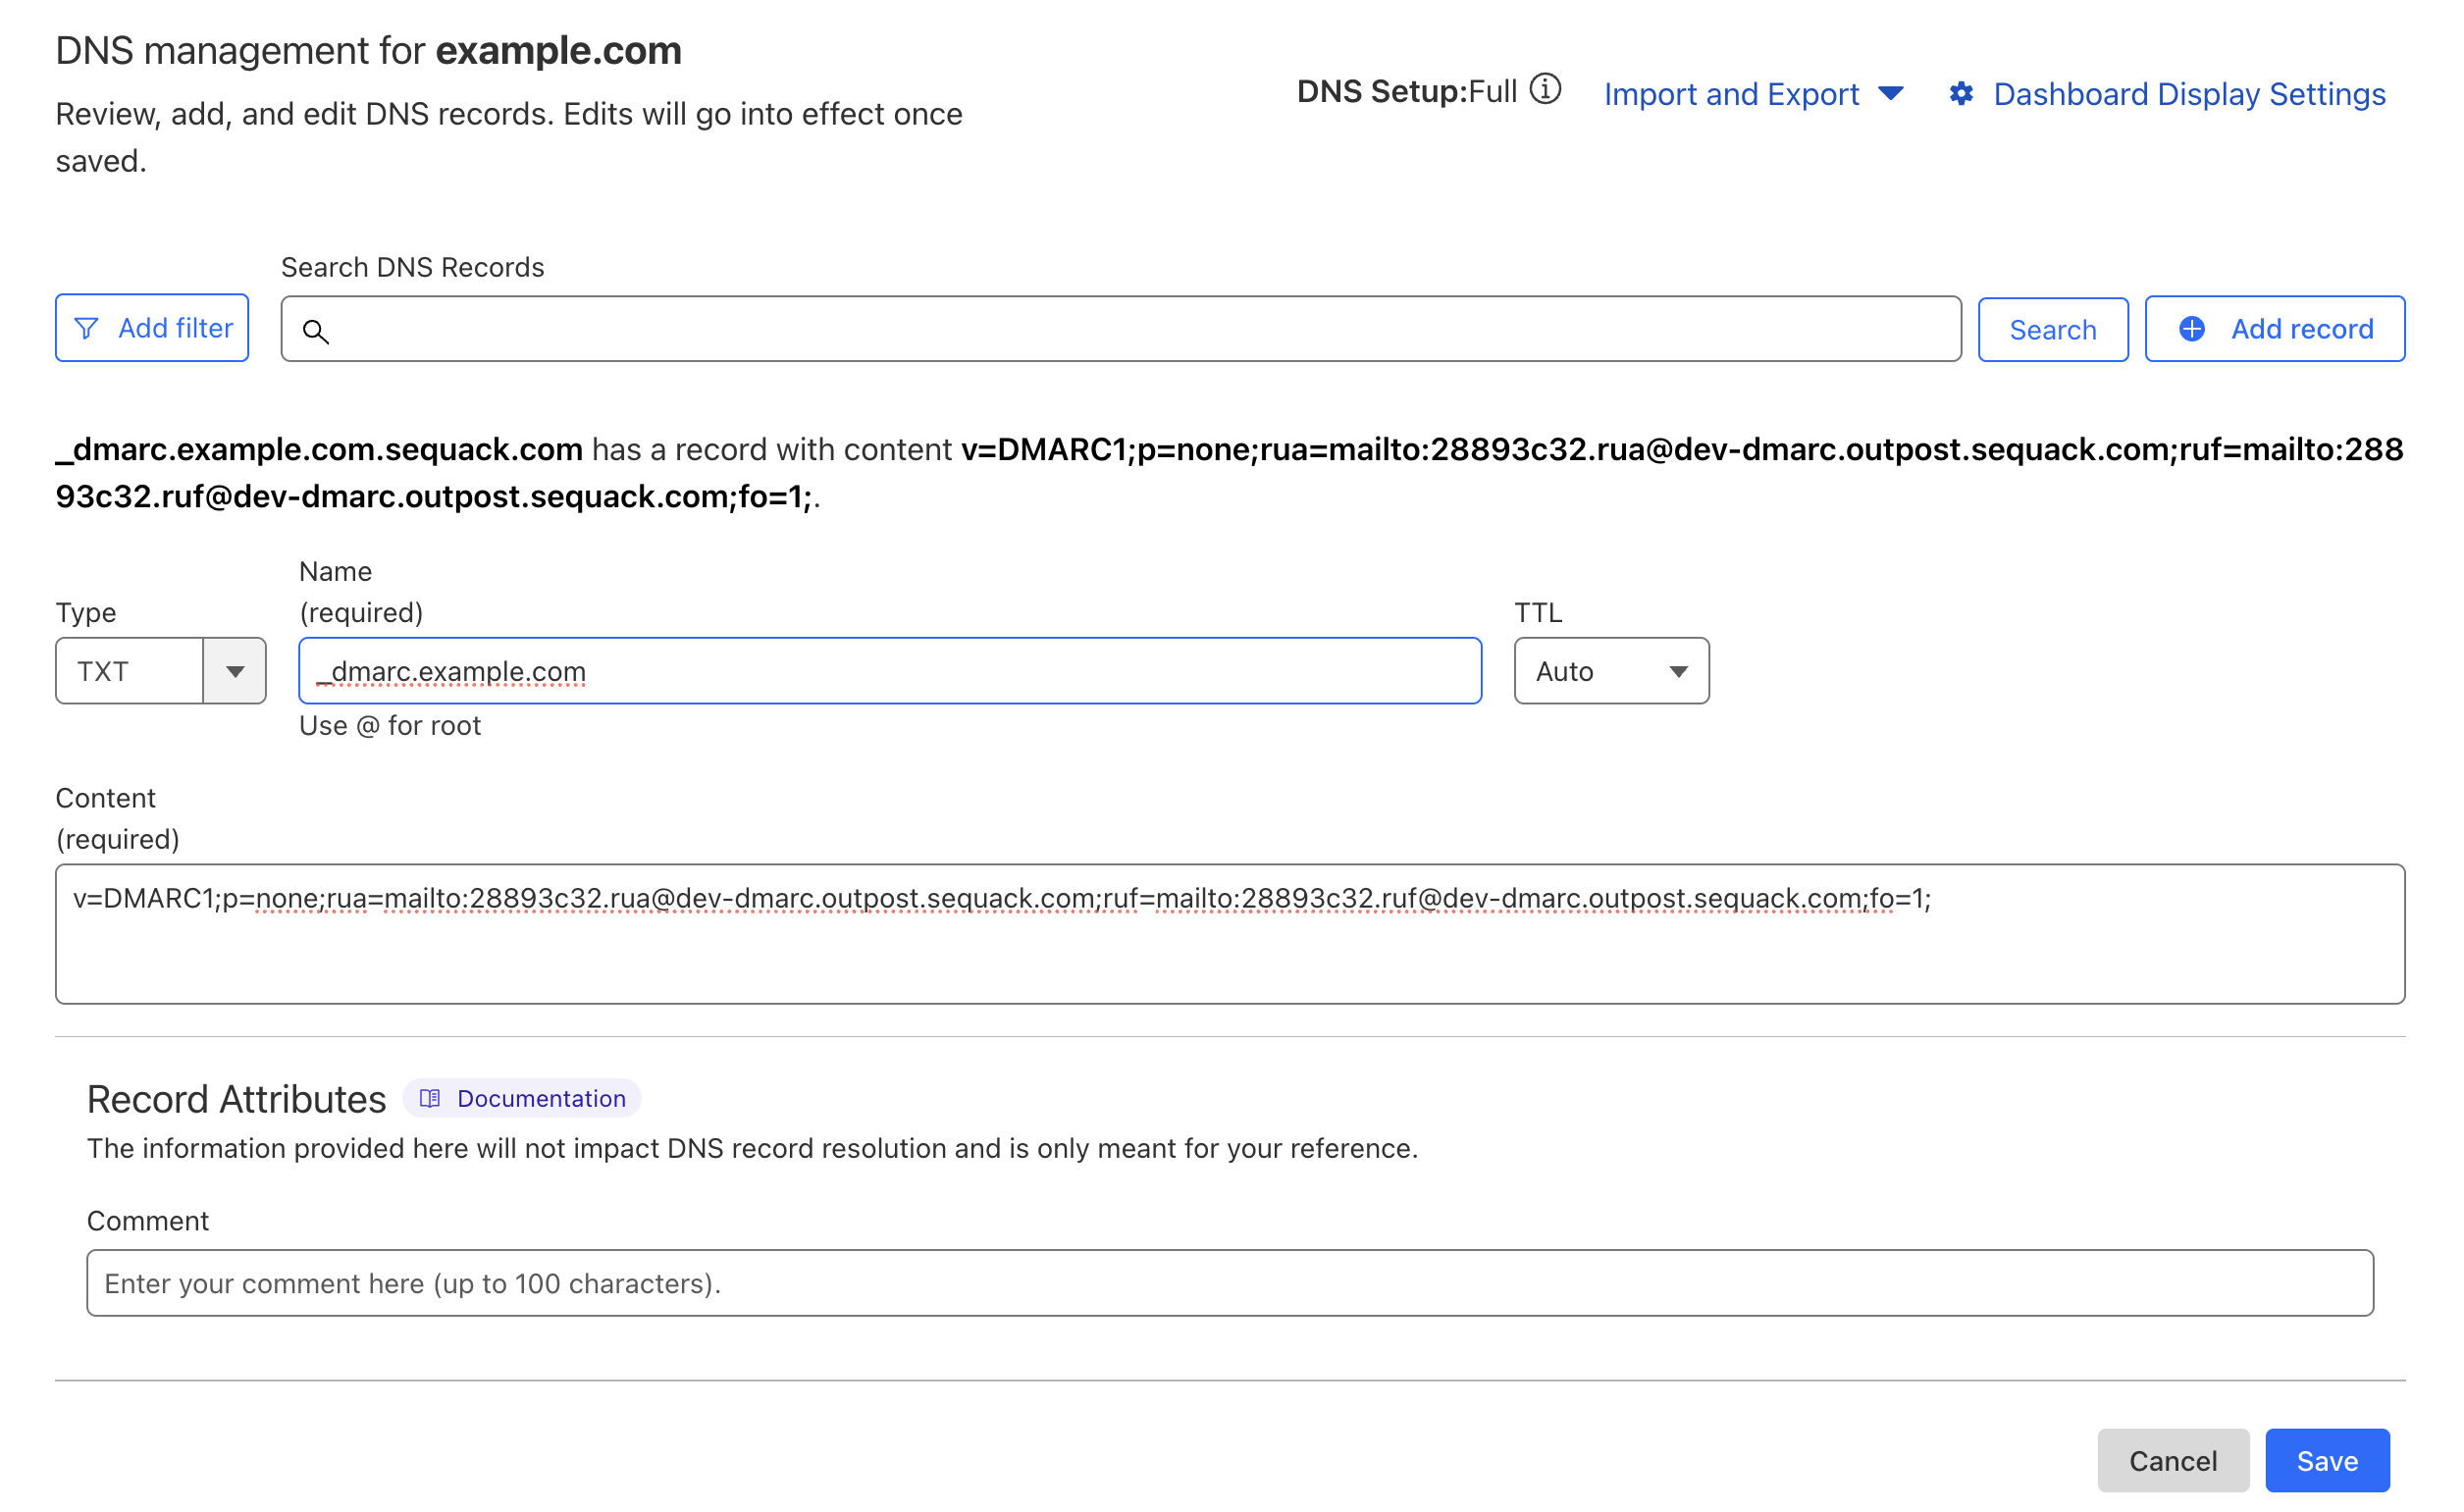Click the Name field containing _dmarc.example.com
The image size is (2464, 1512).
pyautogui.click(x=889, y=670)
